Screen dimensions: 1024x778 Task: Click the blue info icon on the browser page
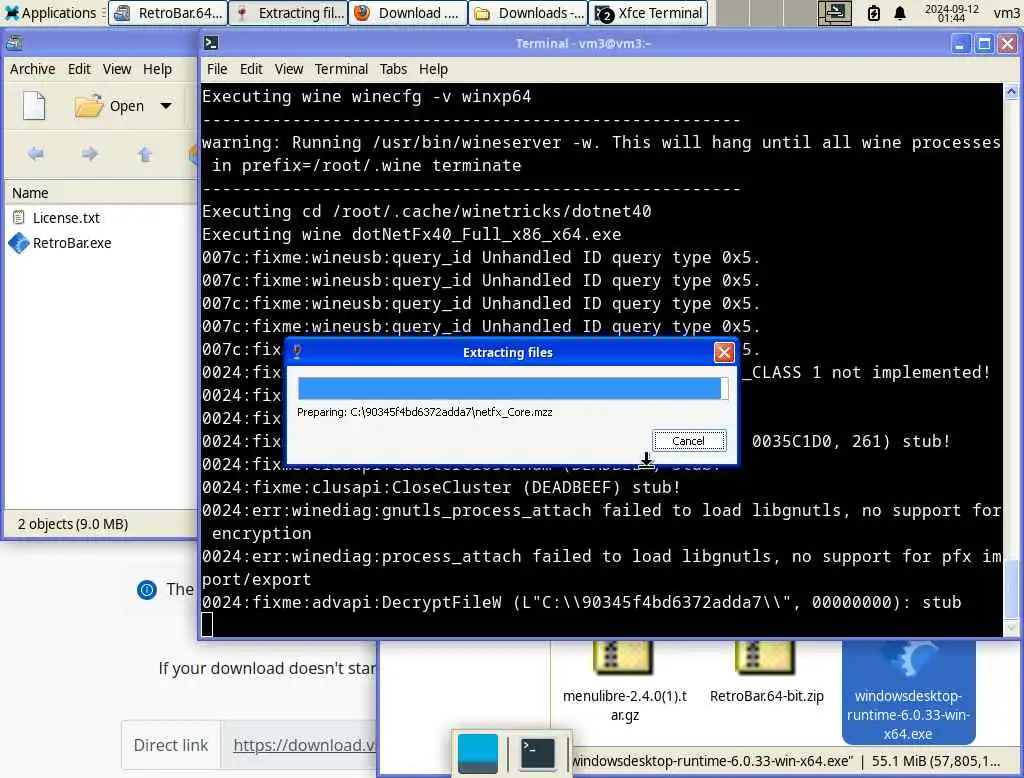[x=147, y=590]
